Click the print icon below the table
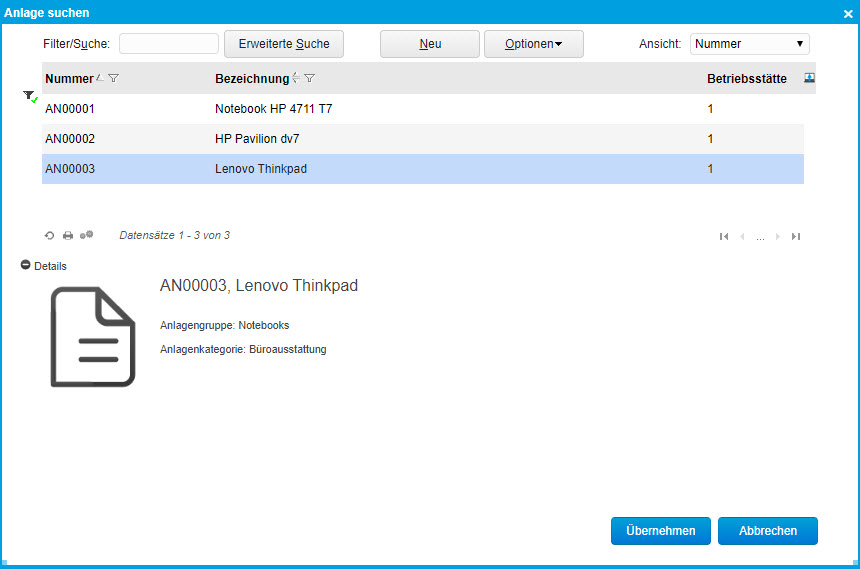 coord(68,236)
